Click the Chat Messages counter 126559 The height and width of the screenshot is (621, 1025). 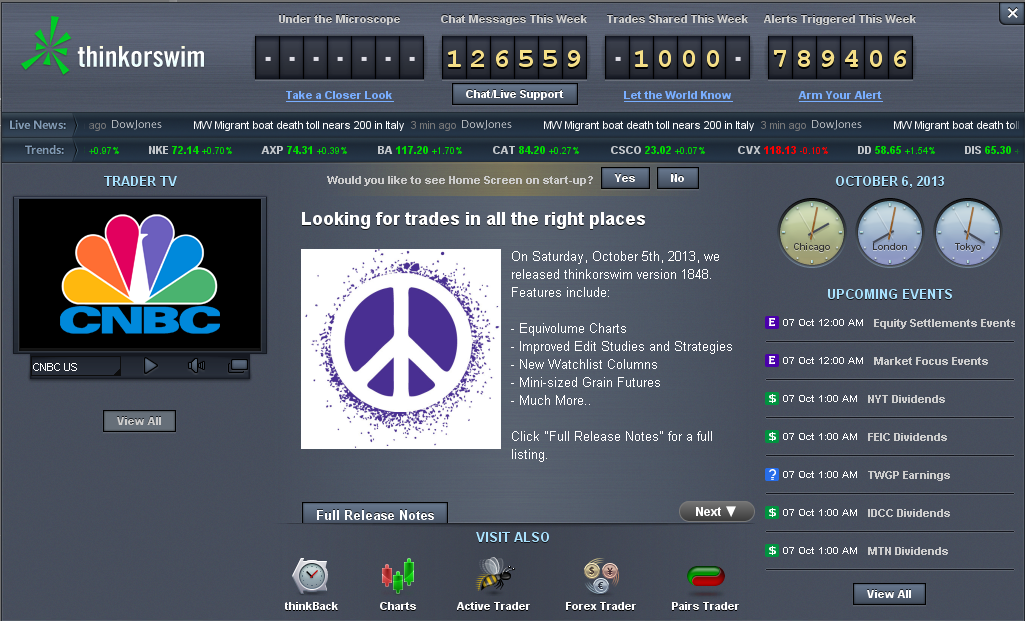[x=514, y=58]
